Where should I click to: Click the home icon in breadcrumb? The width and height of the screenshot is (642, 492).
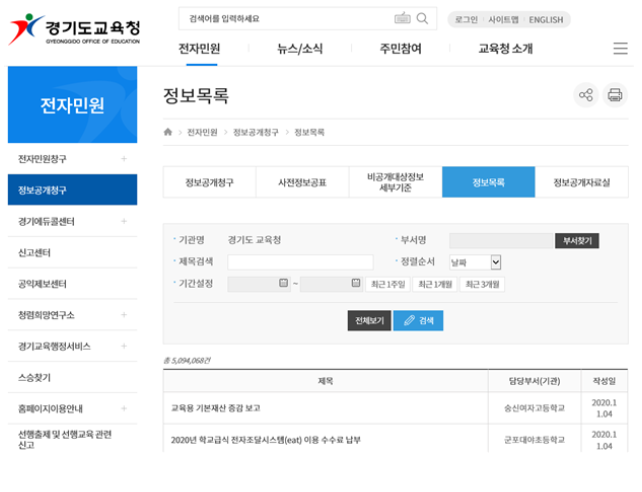point(168,132)
